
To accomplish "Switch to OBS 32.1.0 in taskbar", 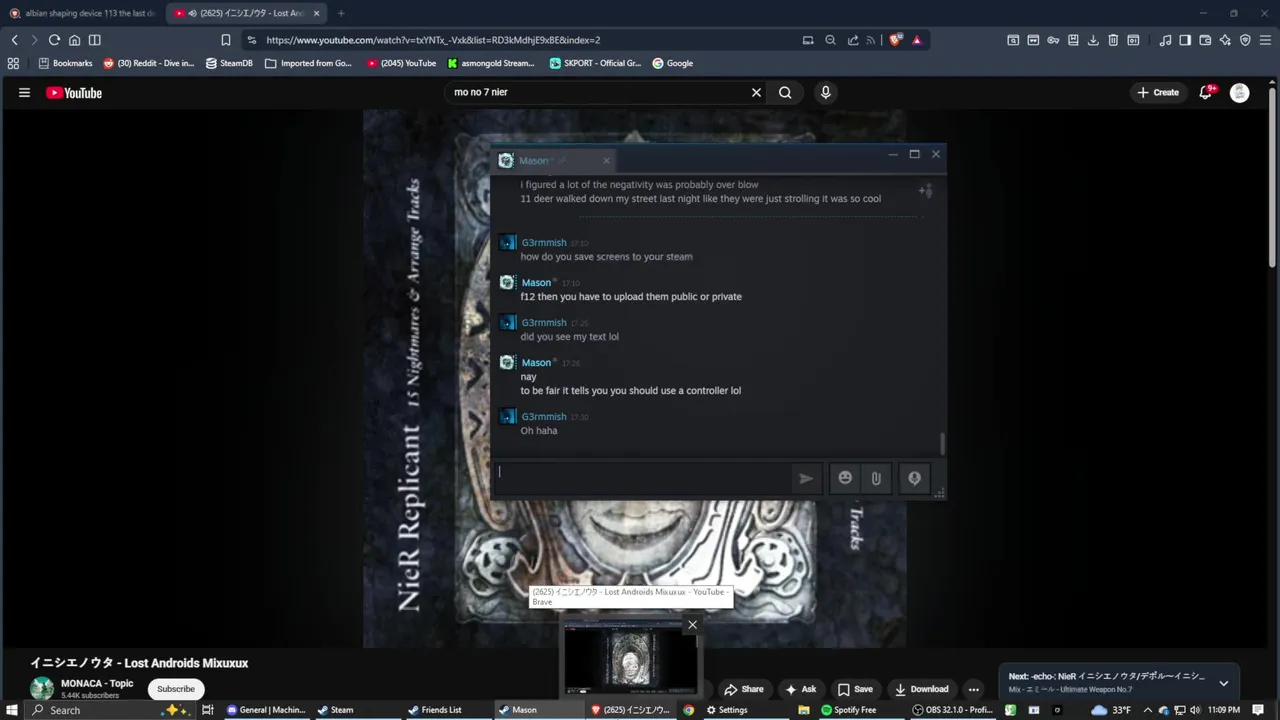I will point(952,710).
